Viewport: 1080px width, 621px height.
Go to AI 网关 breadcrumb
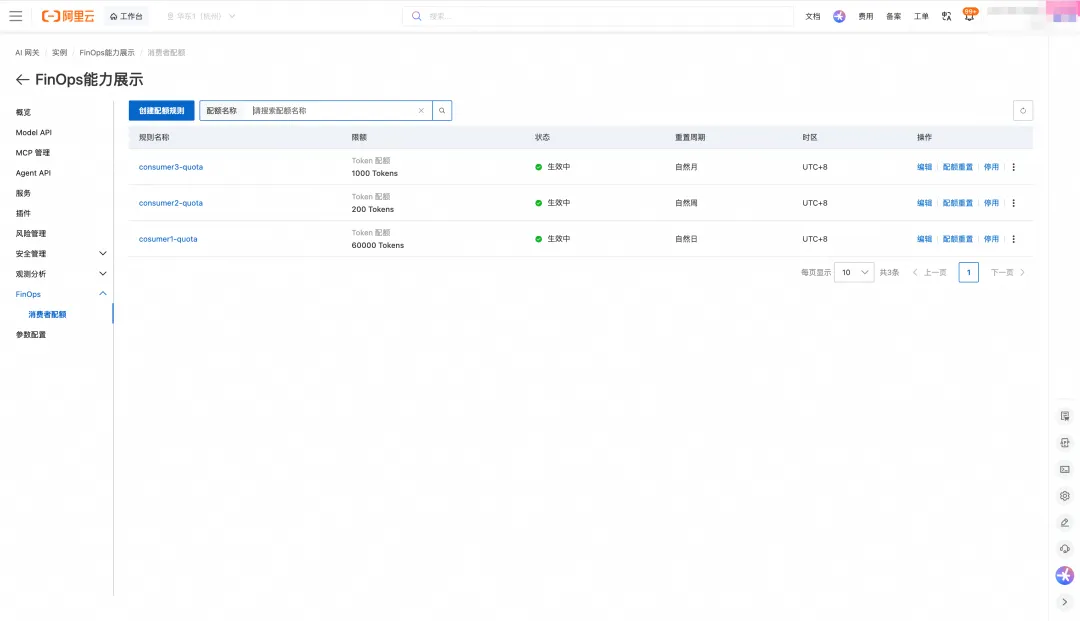pyautogui.click(x=28, y=52)
